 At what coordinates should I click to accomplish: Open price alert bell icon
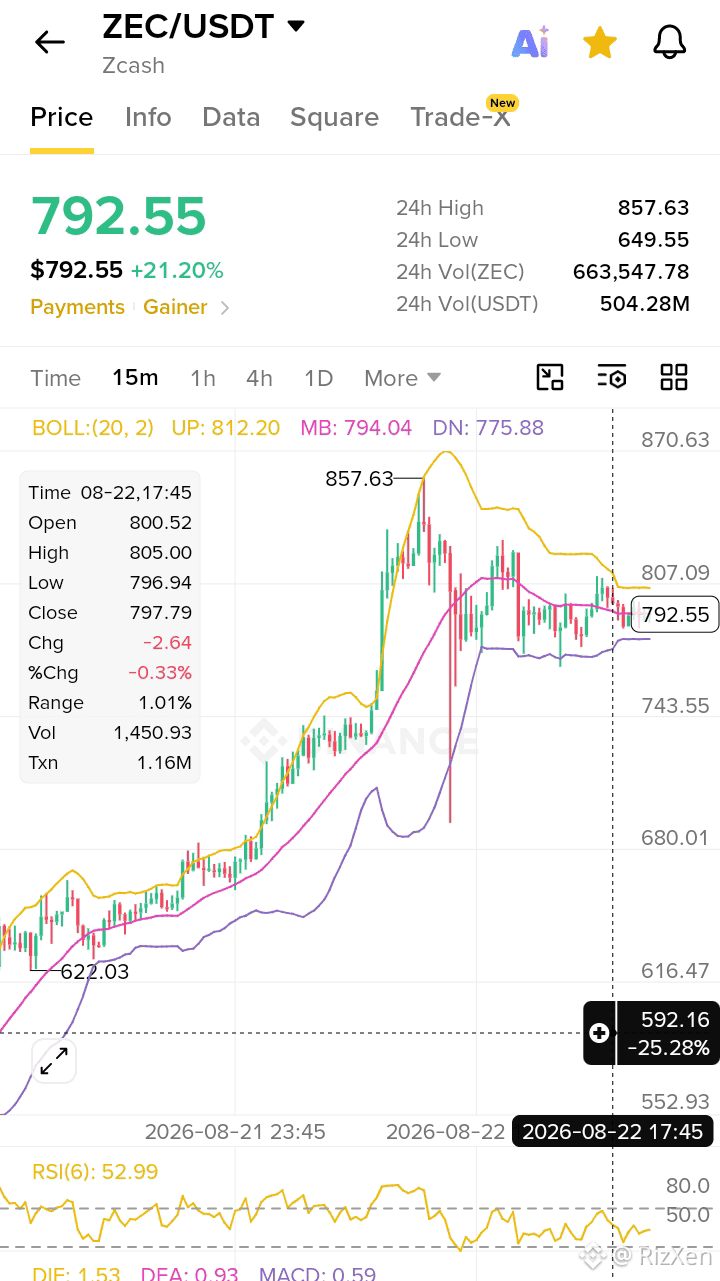pyautogui.click(x=669, y=42)
